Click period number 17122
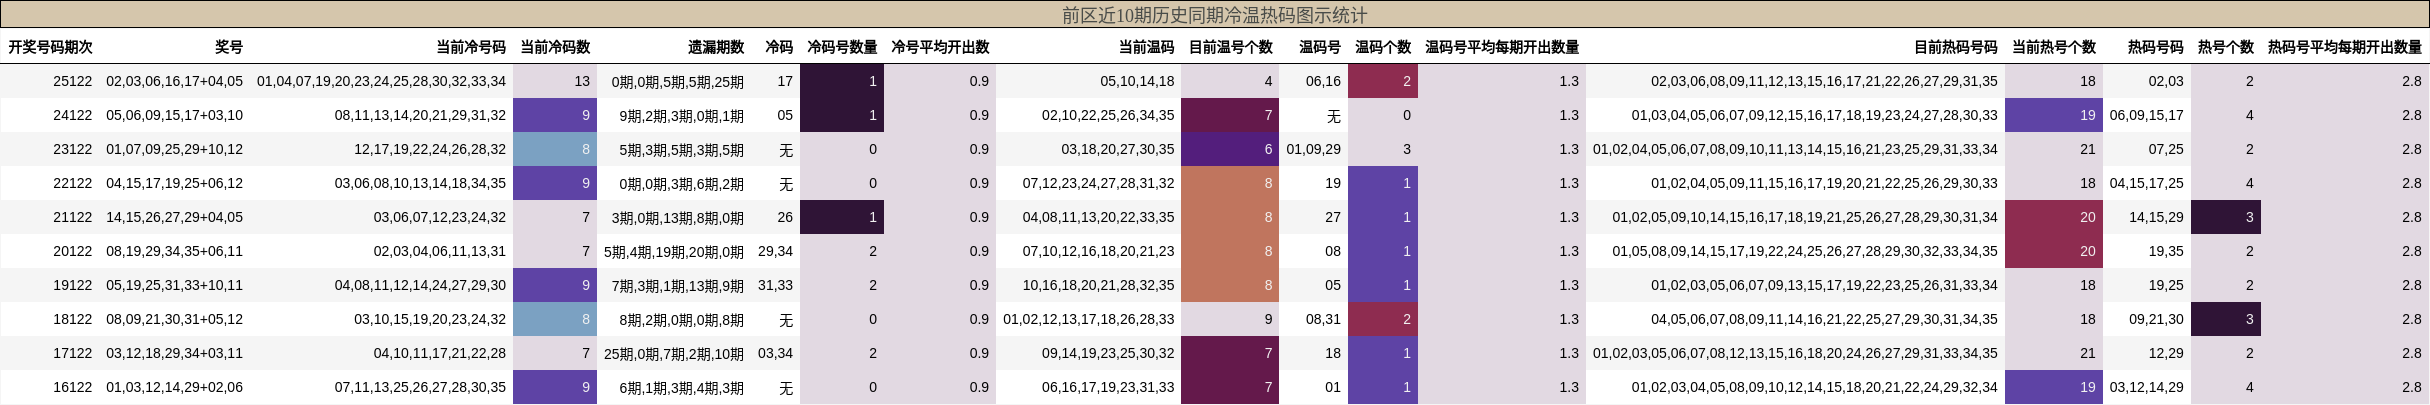The image size is (2430, 405). [x=72, y=353]
